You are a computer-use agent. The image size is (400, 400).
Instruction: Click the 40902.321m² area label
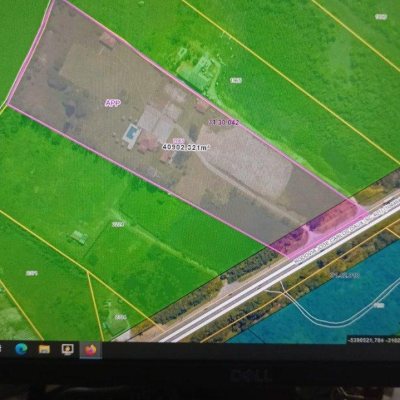tap(186, 147)
